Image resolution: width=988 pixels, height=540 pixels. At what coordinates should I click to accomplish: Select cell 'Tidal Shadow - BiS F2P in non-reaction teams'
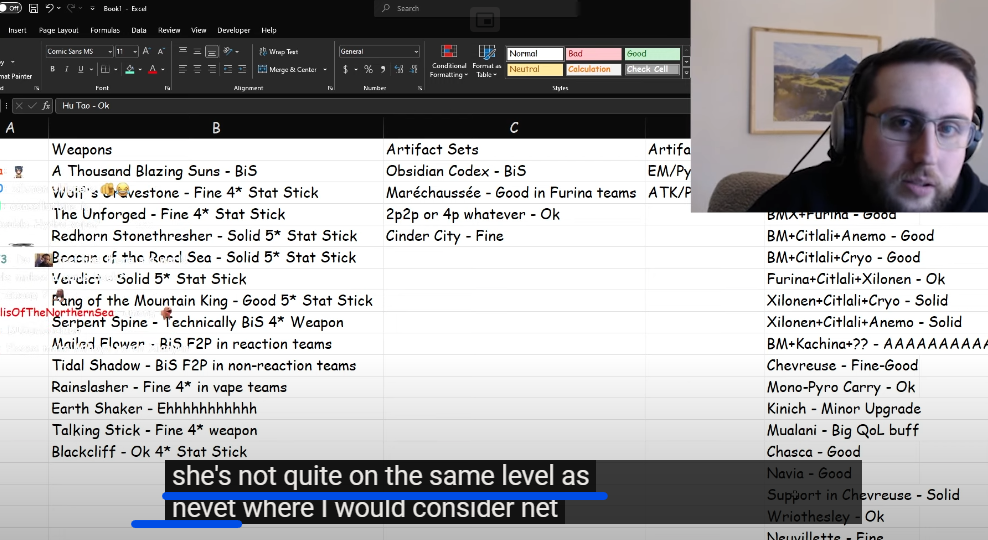point(216,365)
